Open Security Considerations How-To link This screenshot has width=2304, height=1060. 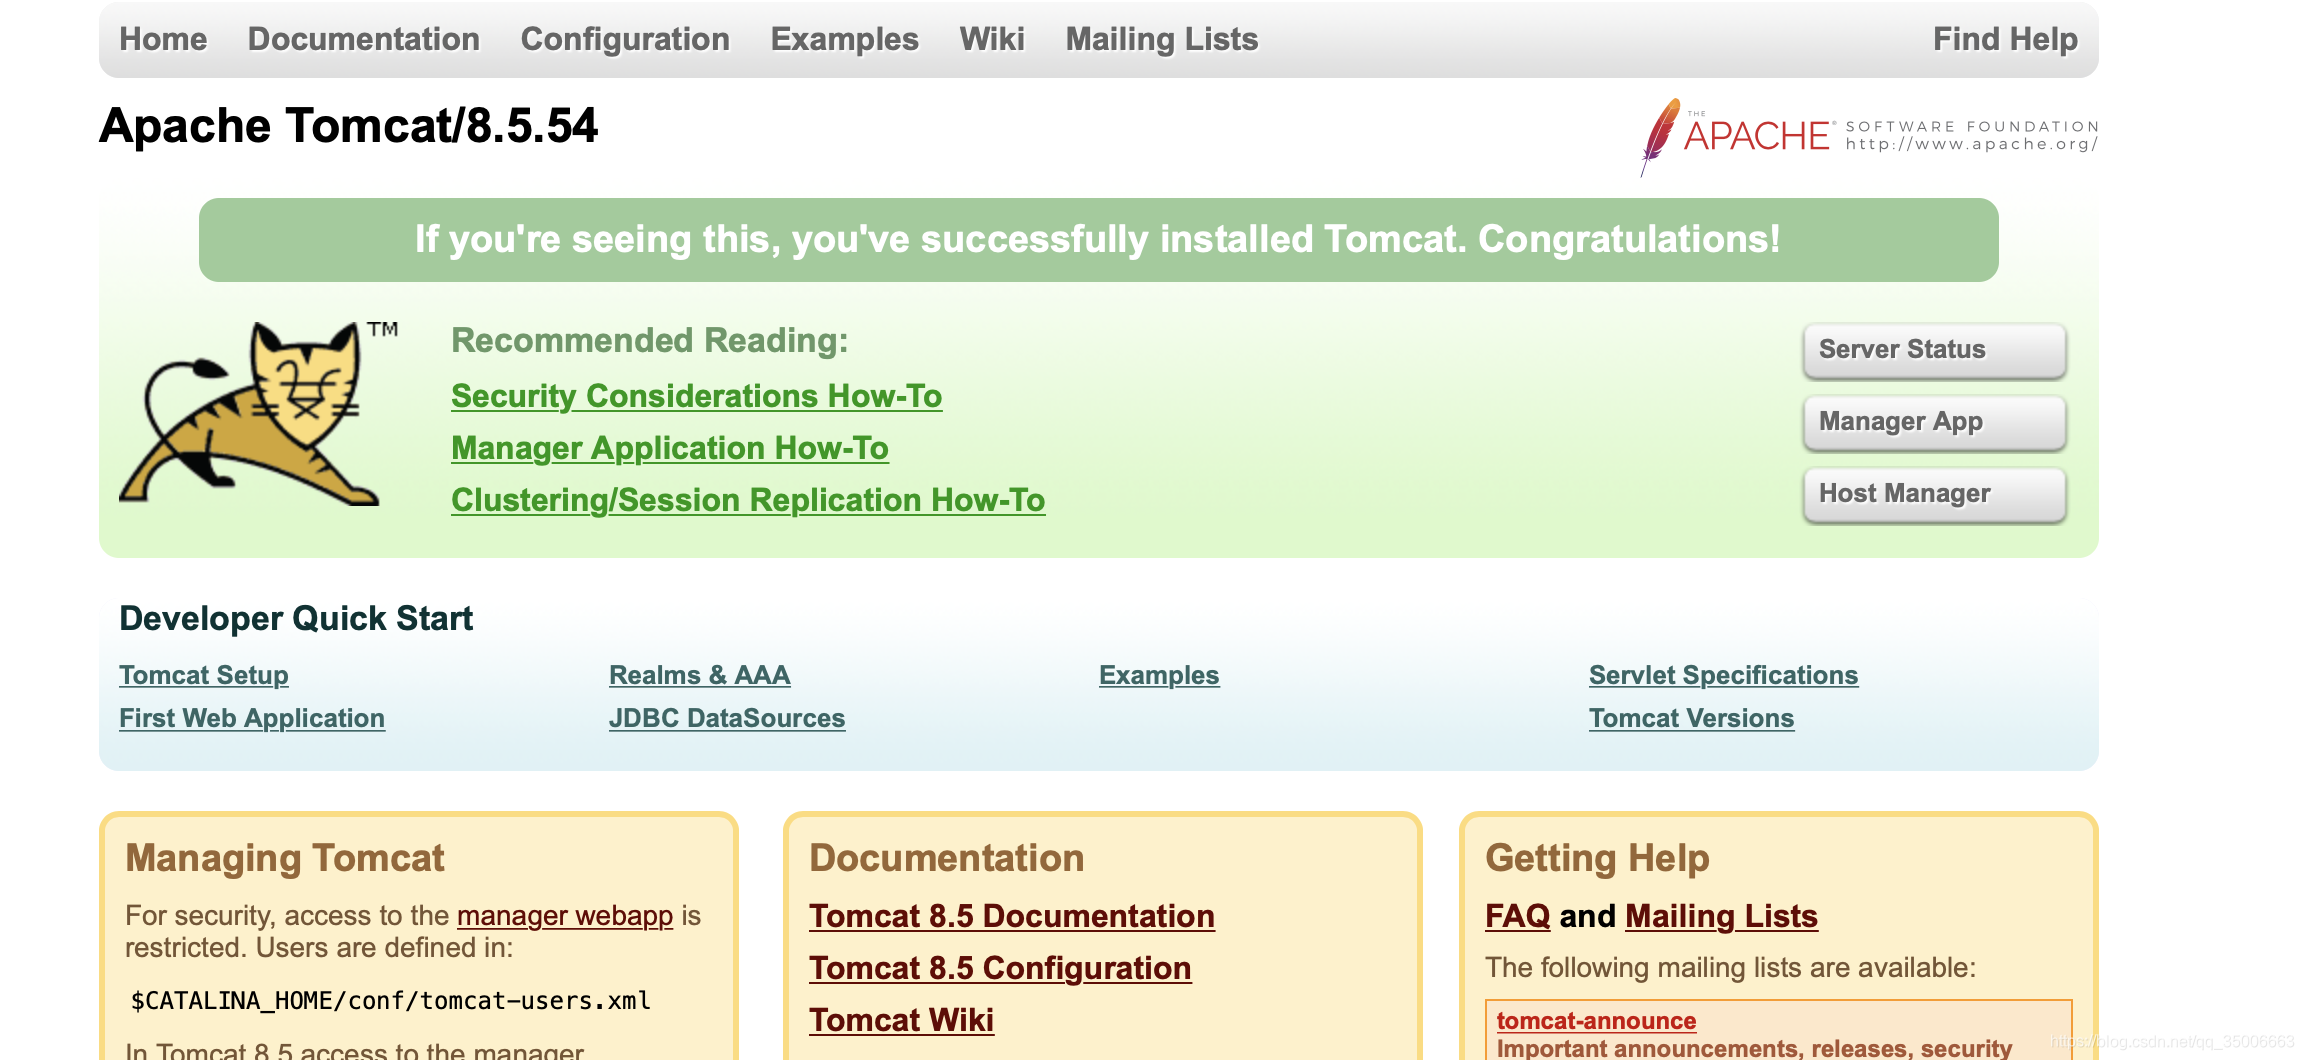(696, 396)
